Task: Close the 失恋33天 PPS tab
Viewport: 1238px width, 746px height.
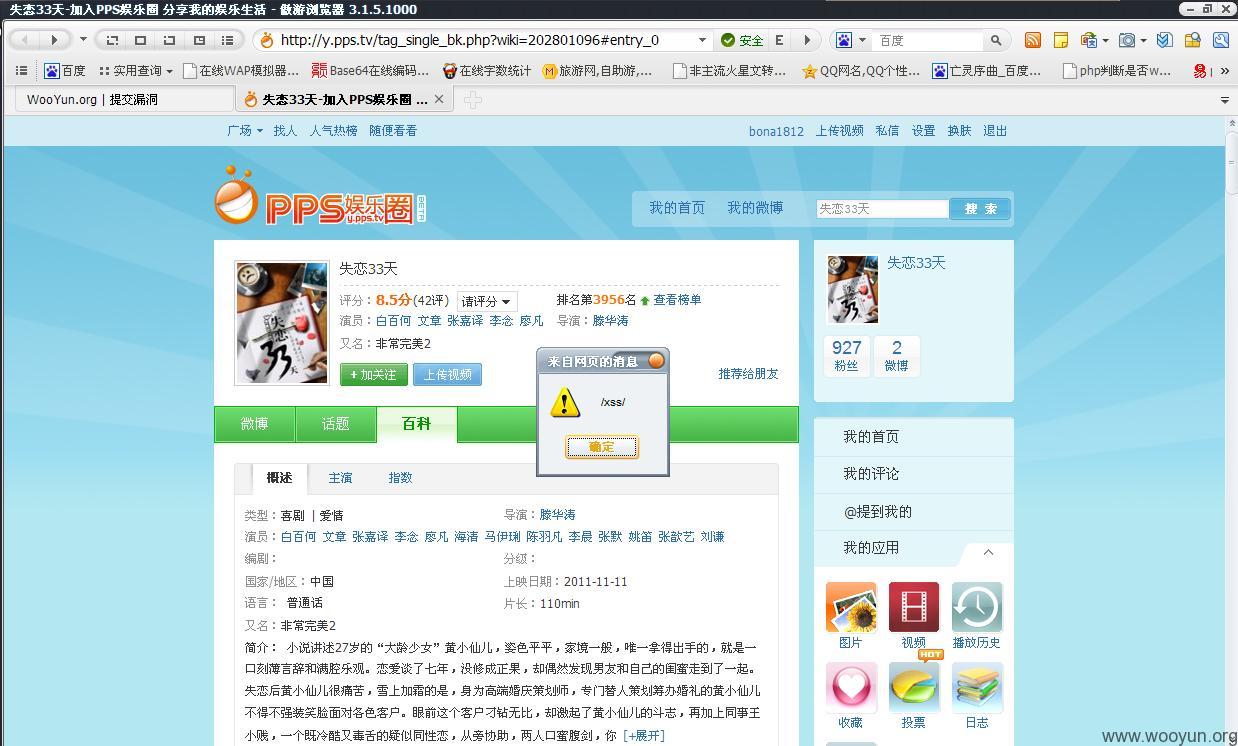Action: click(x=439, y=99)
